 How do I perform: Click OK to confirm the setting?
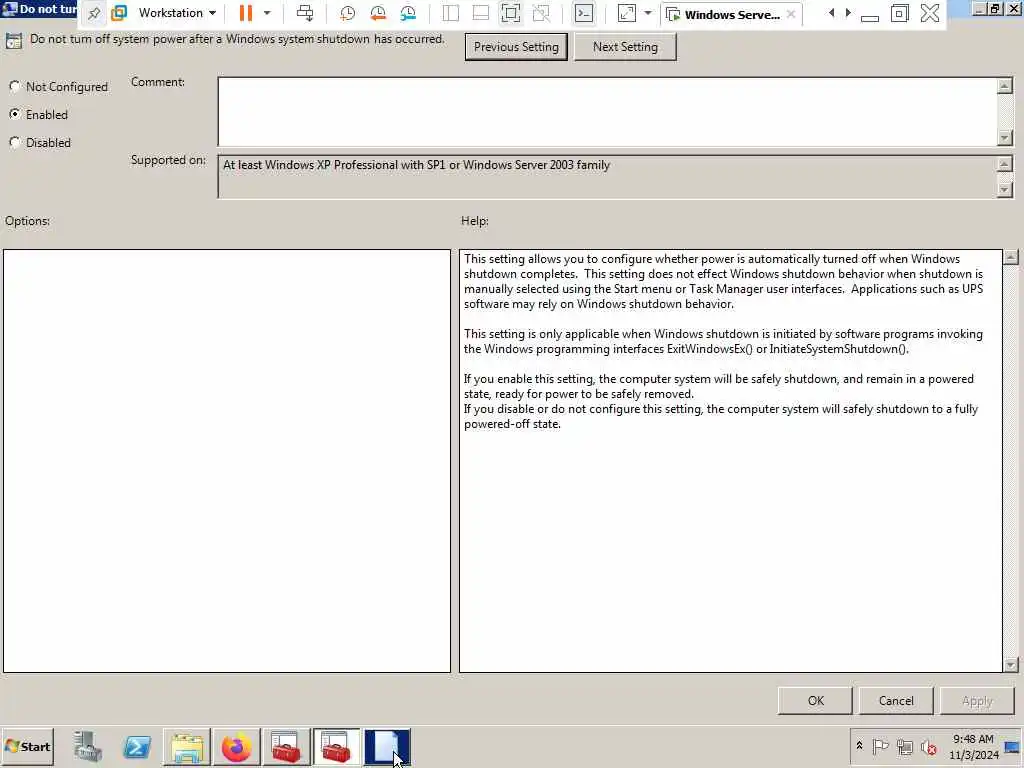click(x=815, y=701)
